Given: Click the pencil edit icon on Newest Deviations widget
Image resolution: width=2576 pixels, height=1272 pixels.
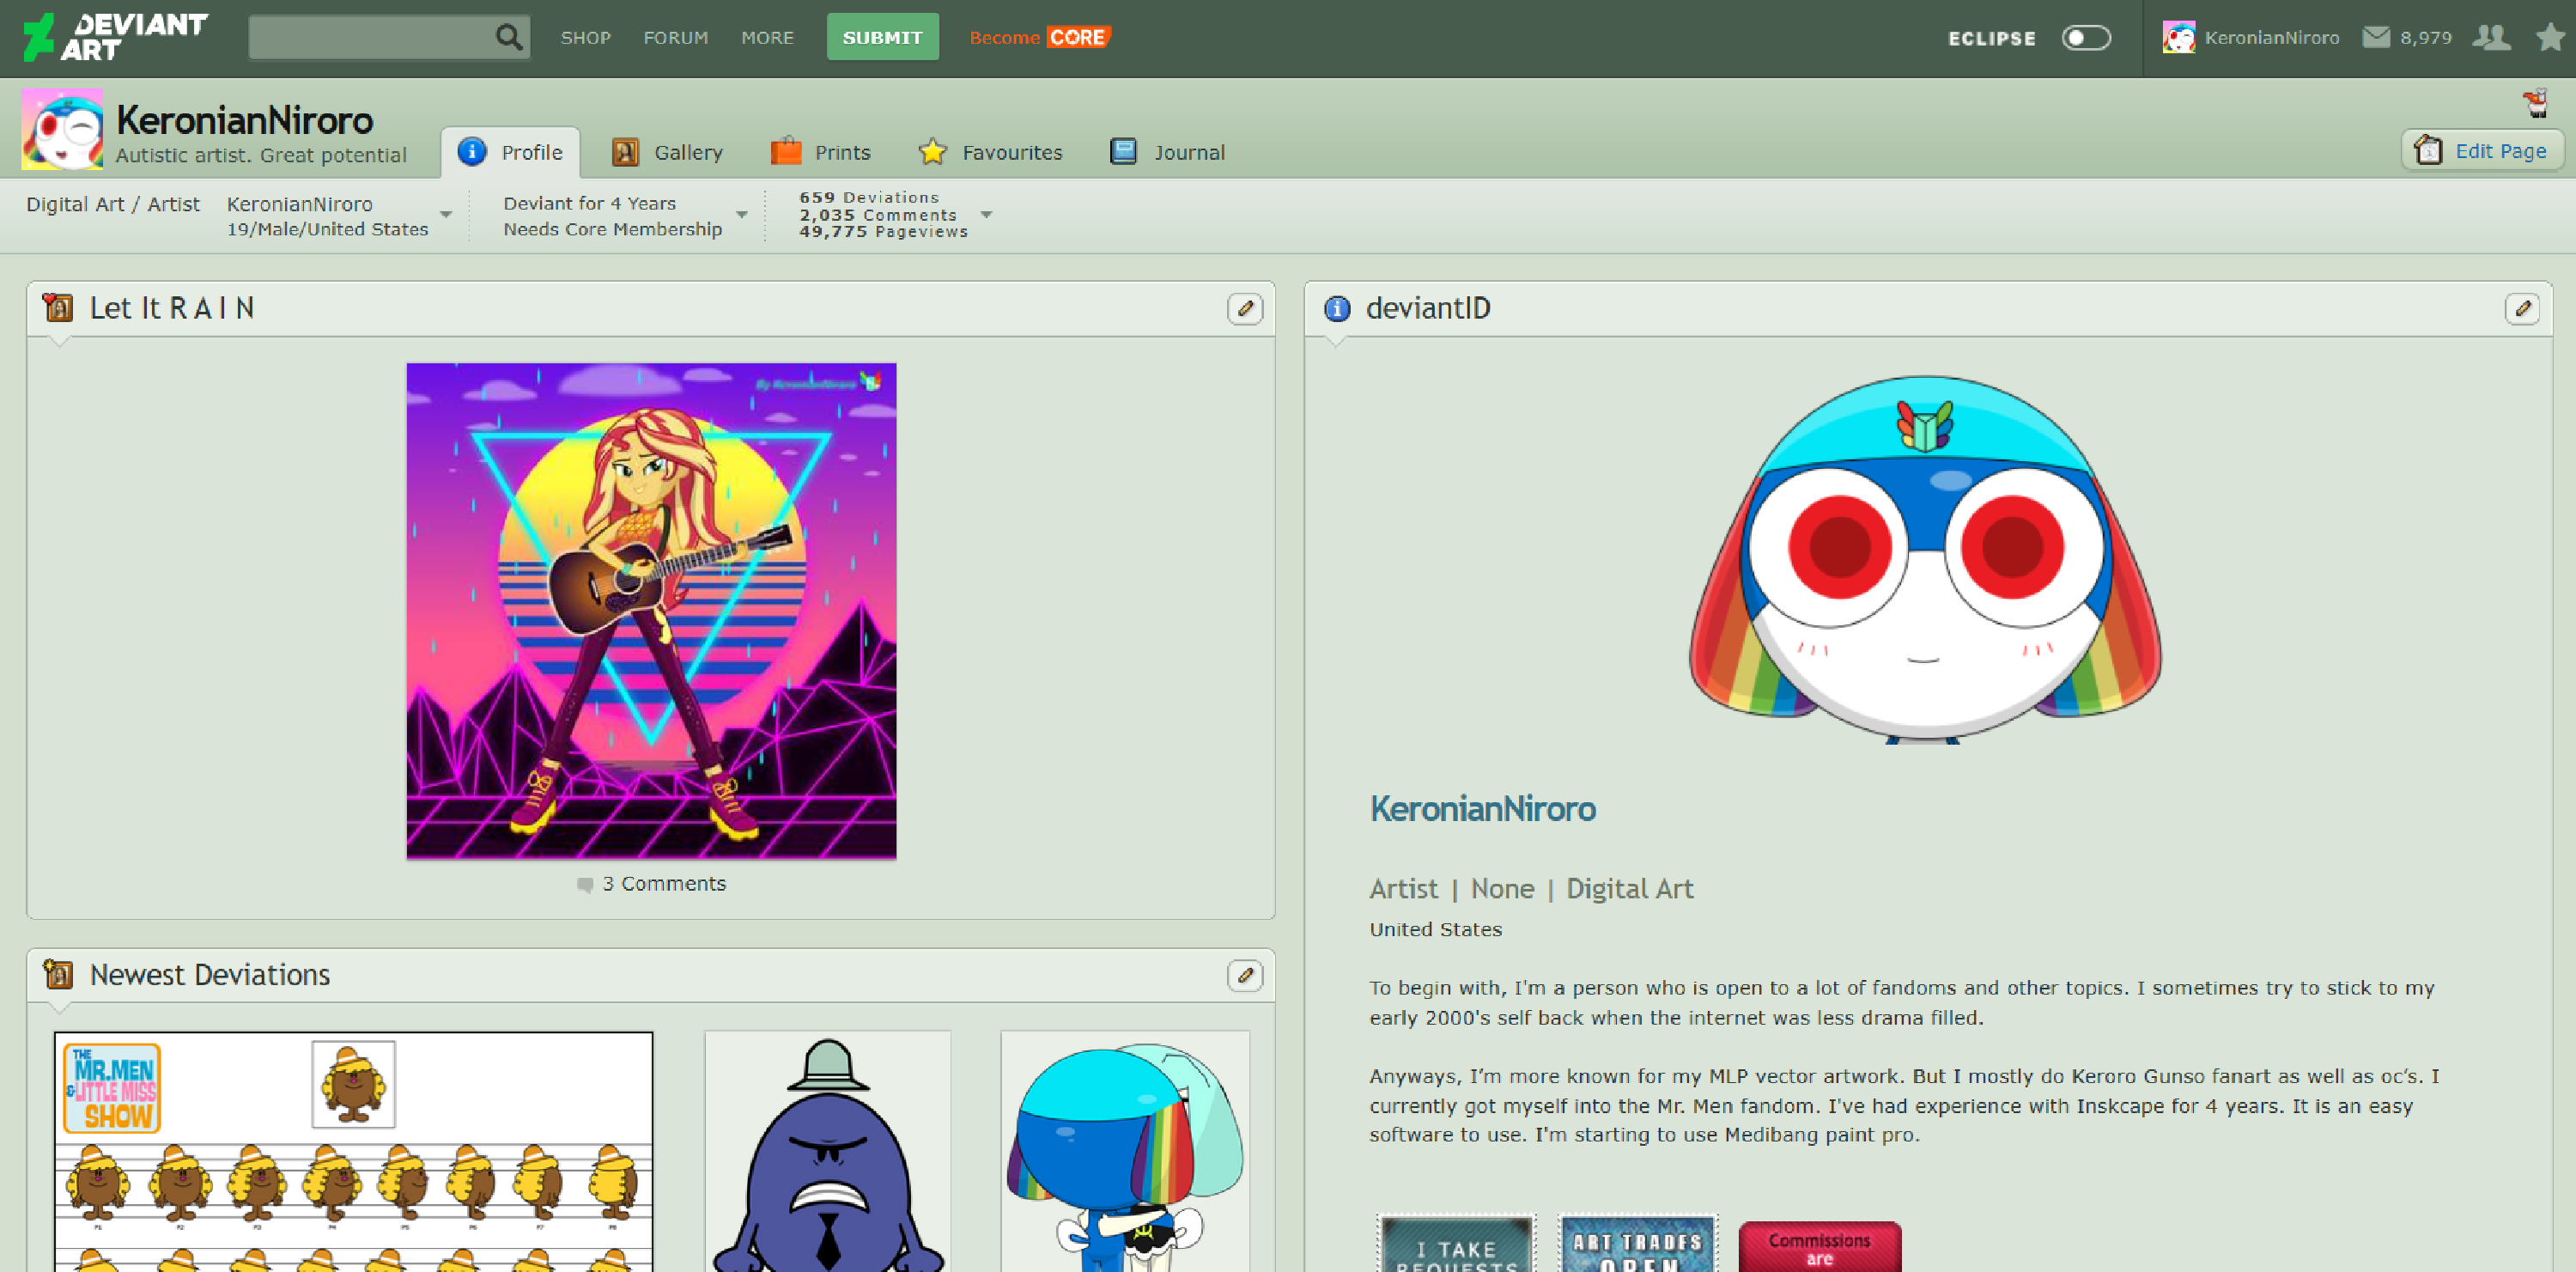Looking at the screenshot, I should pos(1245,975).
